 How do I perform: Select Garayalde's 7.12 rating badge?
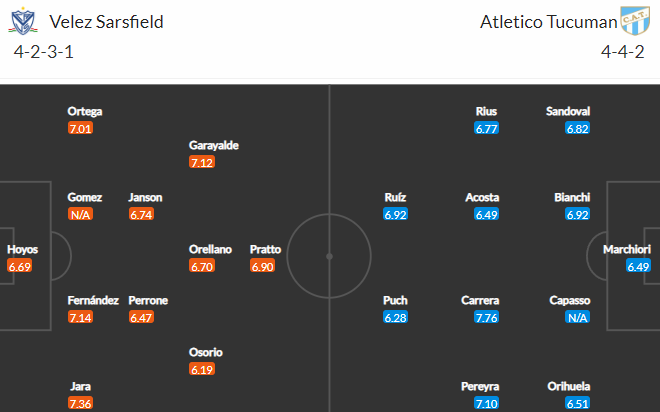pyautogui.click(x=202, y=162)
